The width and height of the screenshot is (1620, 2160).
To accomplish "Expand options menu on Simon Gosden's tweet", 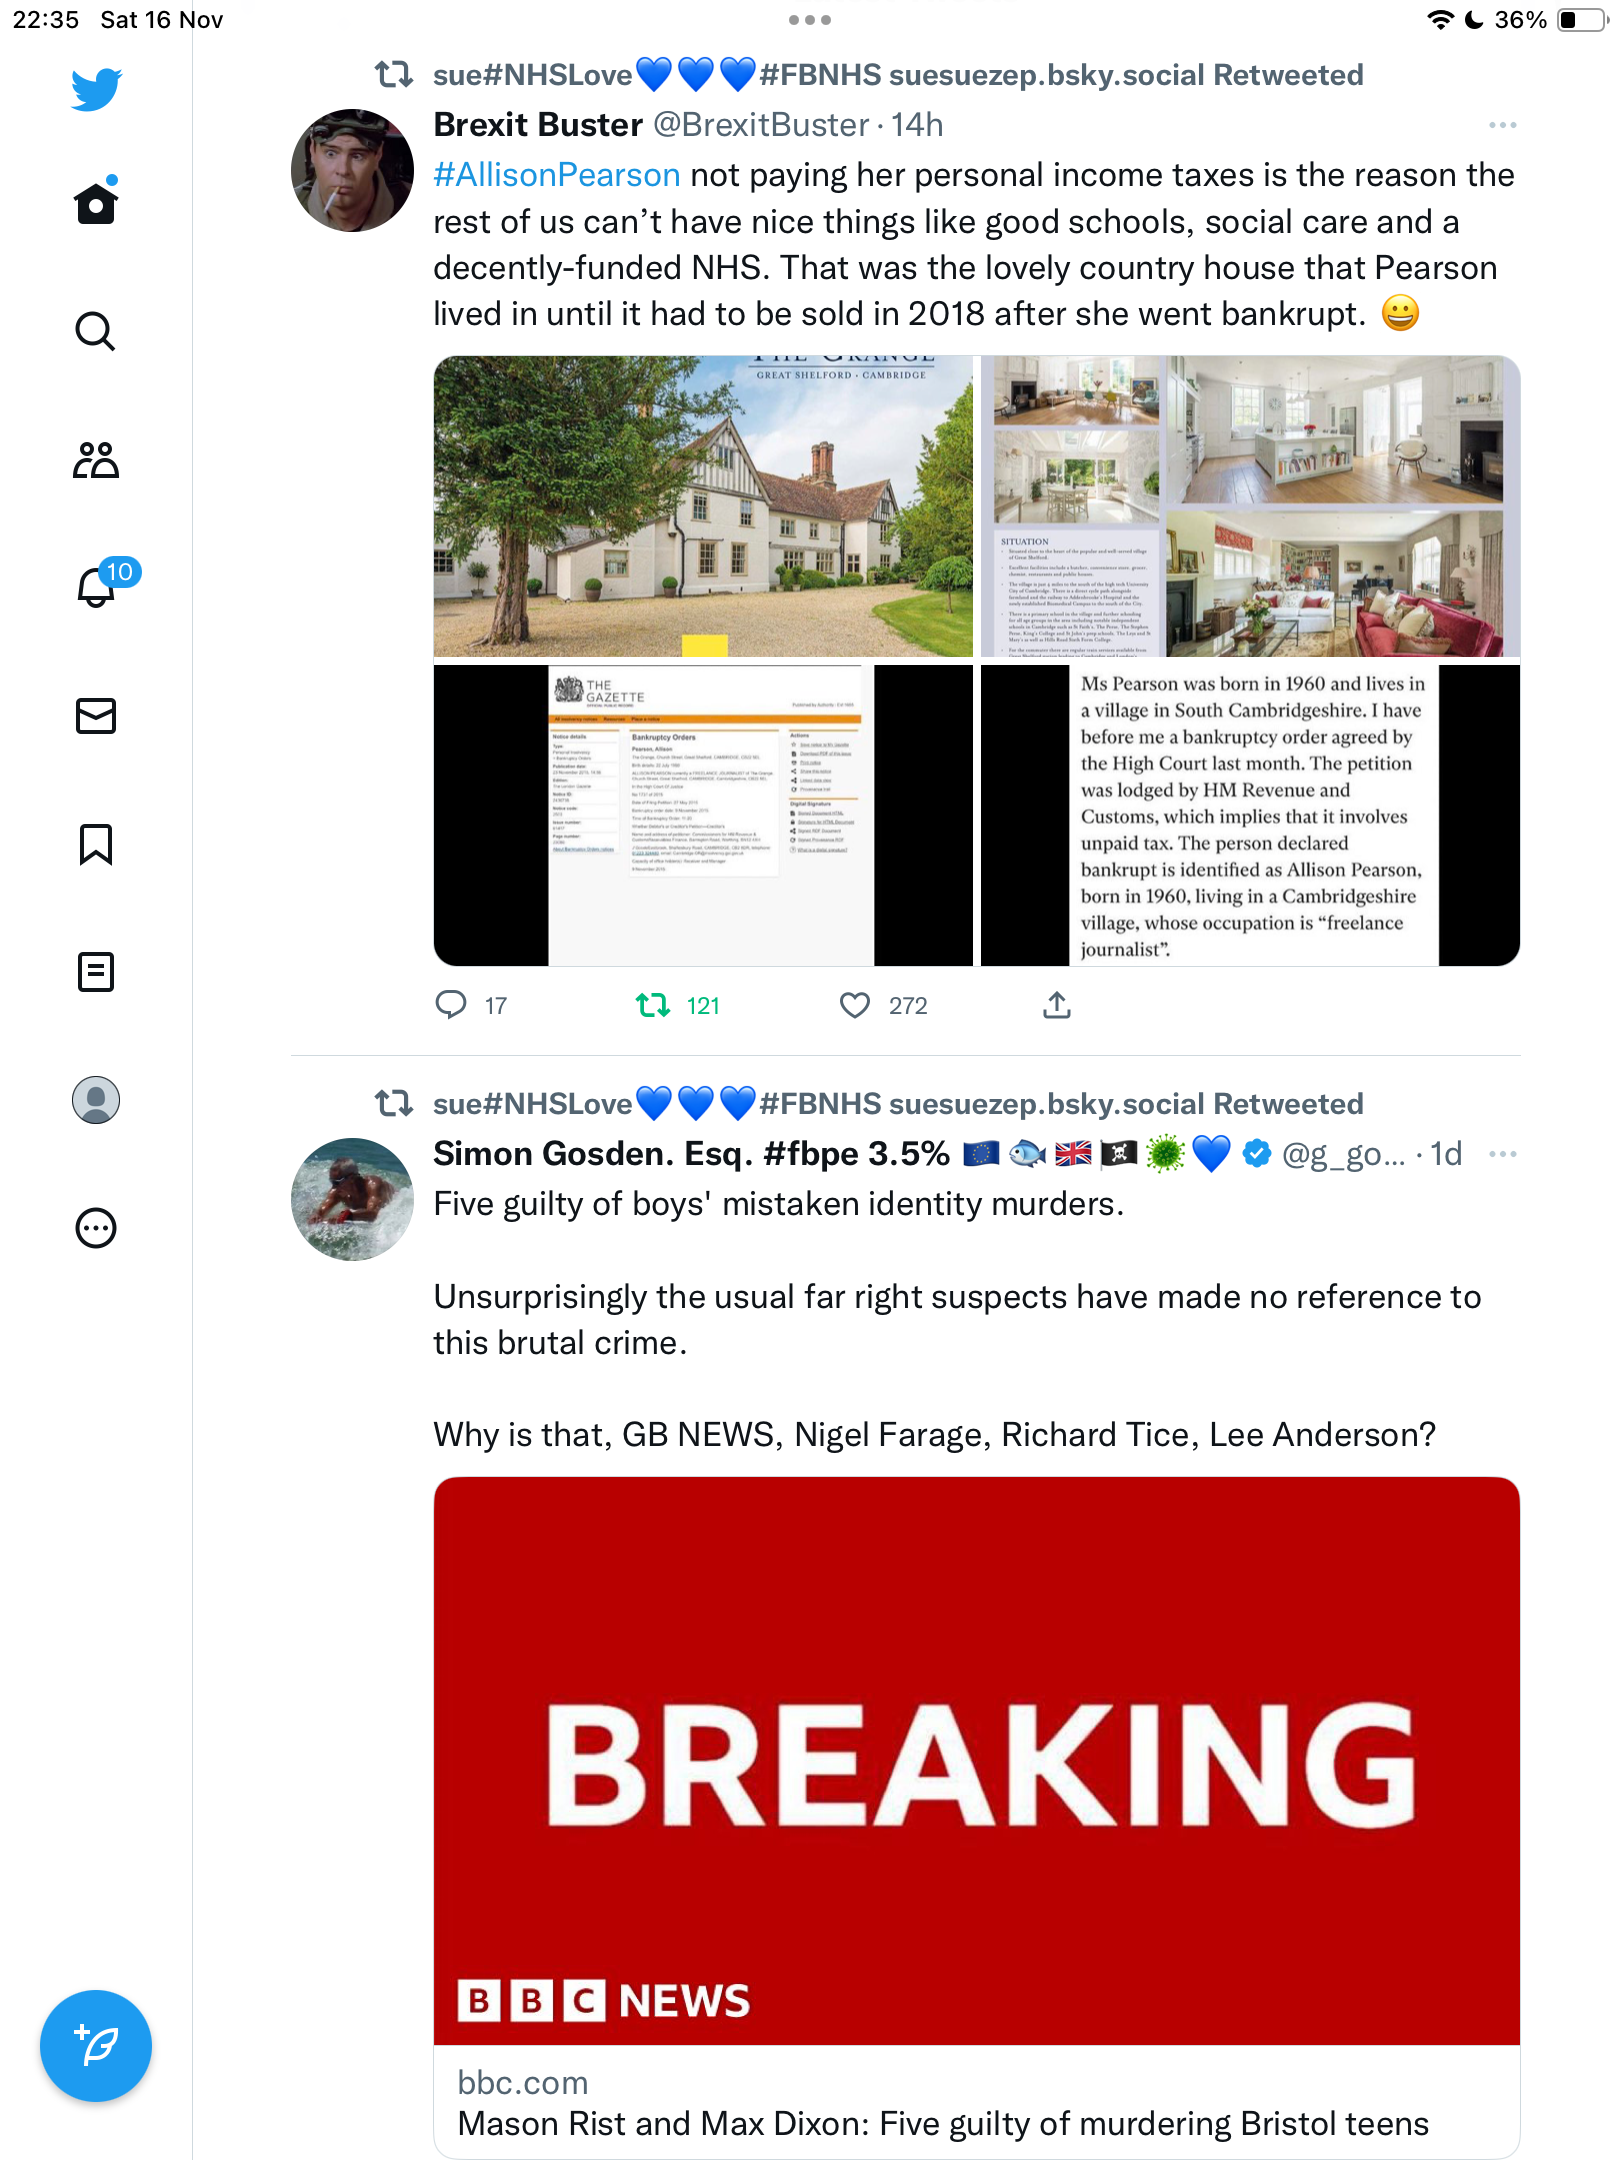I will [x=1502, y=1154].
